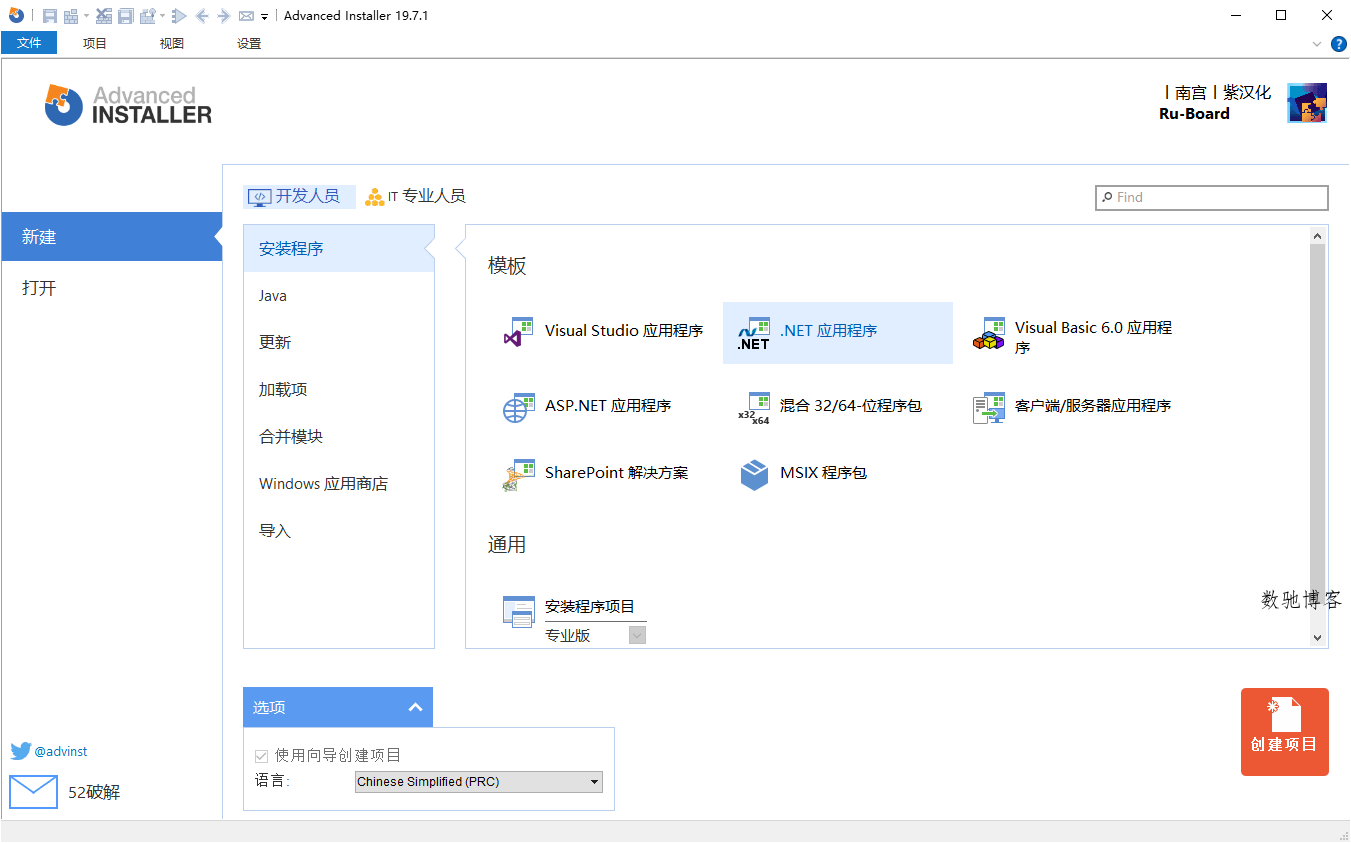Open the 专业版 edition dropdown

click(637, 635)
